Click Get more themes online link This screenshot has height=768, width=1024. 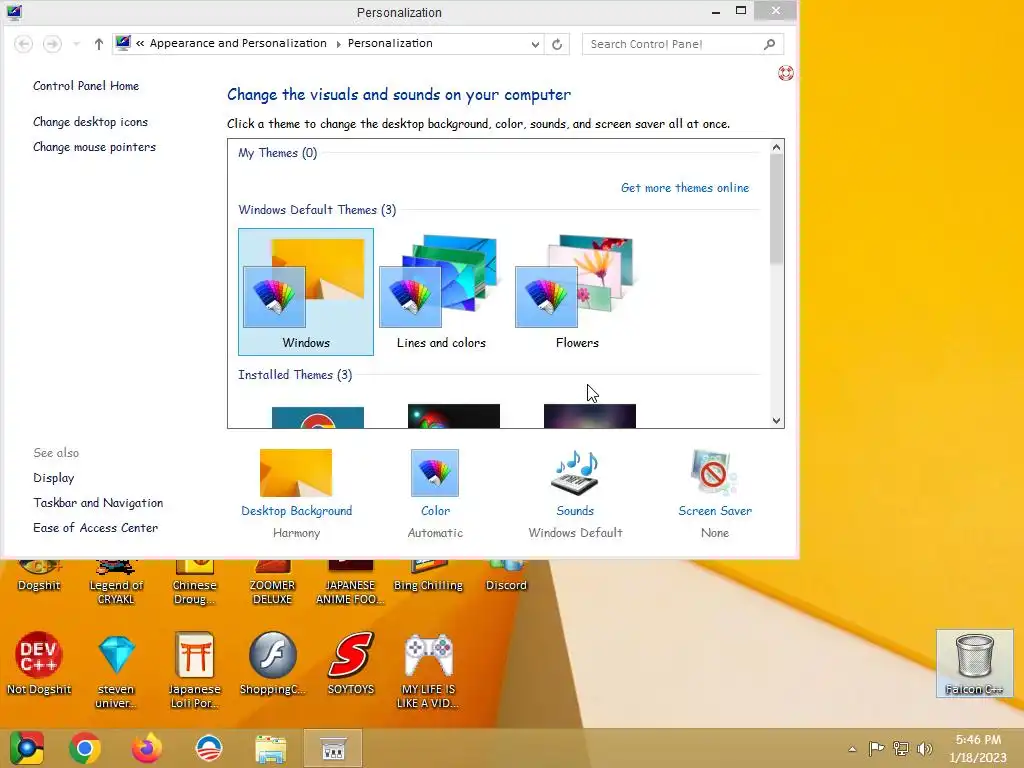(685, 188)
